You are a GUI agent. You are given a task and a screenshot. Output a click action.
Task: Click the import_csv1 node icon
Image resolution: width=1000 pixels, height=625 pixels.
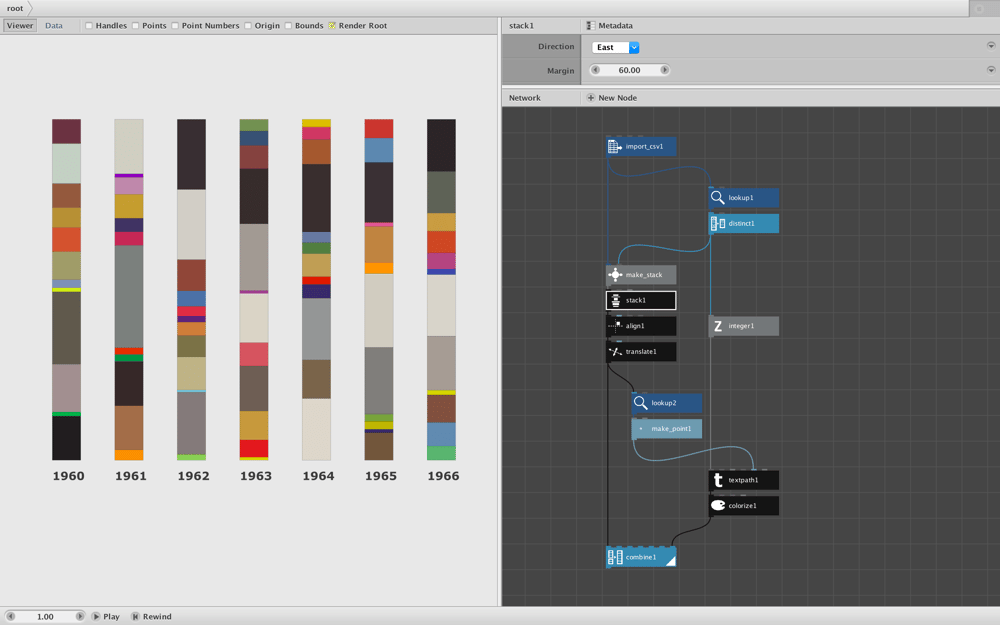point(615,147)
